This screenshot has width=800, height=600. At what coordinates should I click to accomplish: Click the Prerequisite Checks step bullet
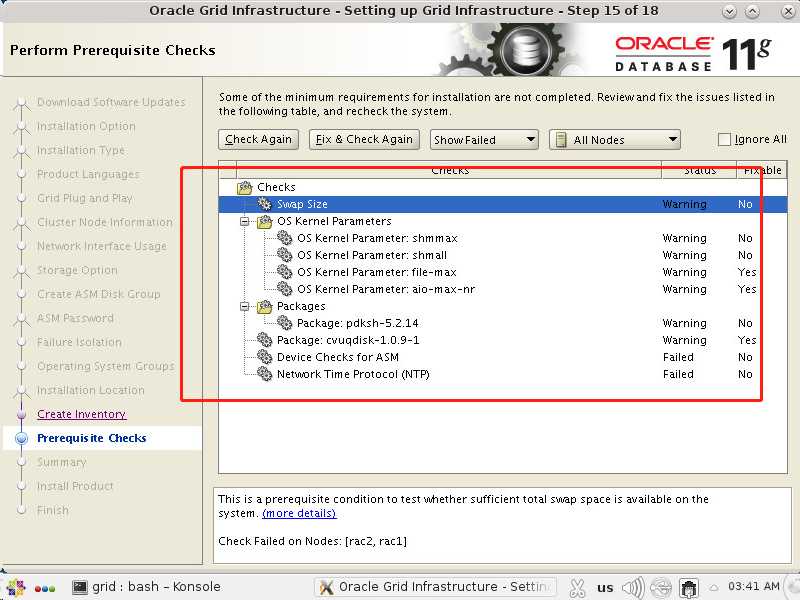21,438
